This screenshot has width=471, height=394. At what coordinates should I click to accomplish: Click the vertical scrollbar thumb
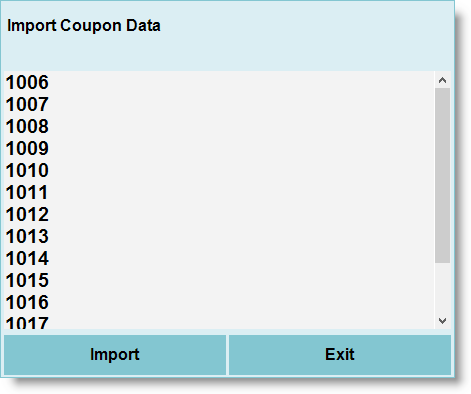(x=442, y=175)
